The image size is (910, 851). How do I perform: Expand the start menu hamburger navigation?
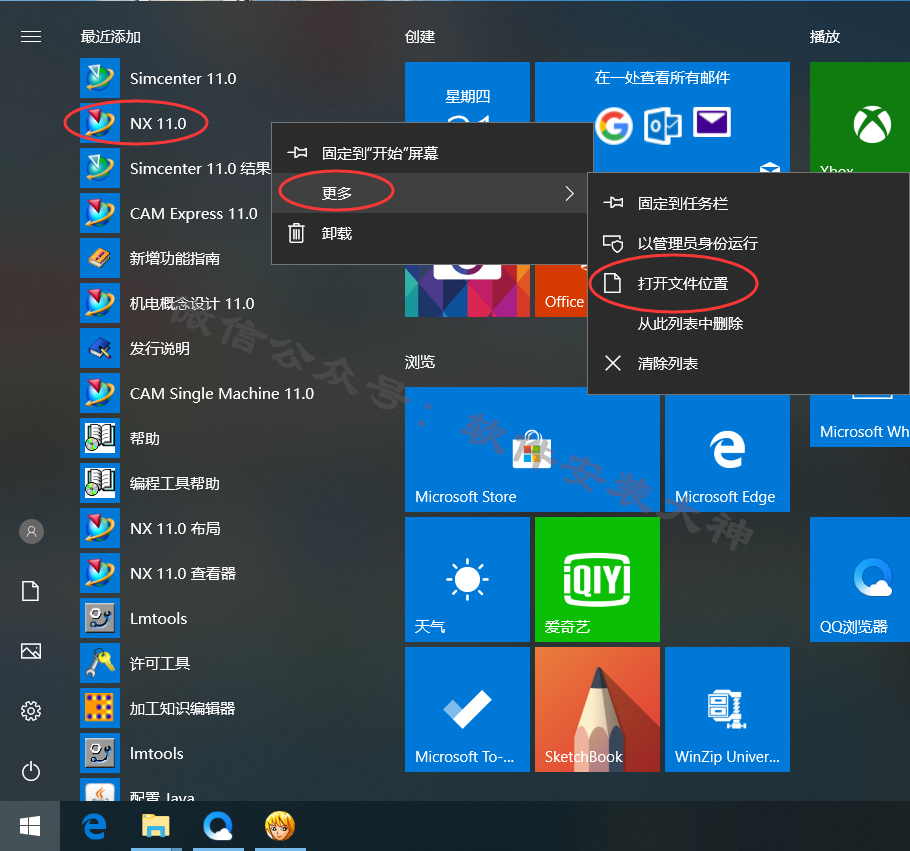point(31,37)
